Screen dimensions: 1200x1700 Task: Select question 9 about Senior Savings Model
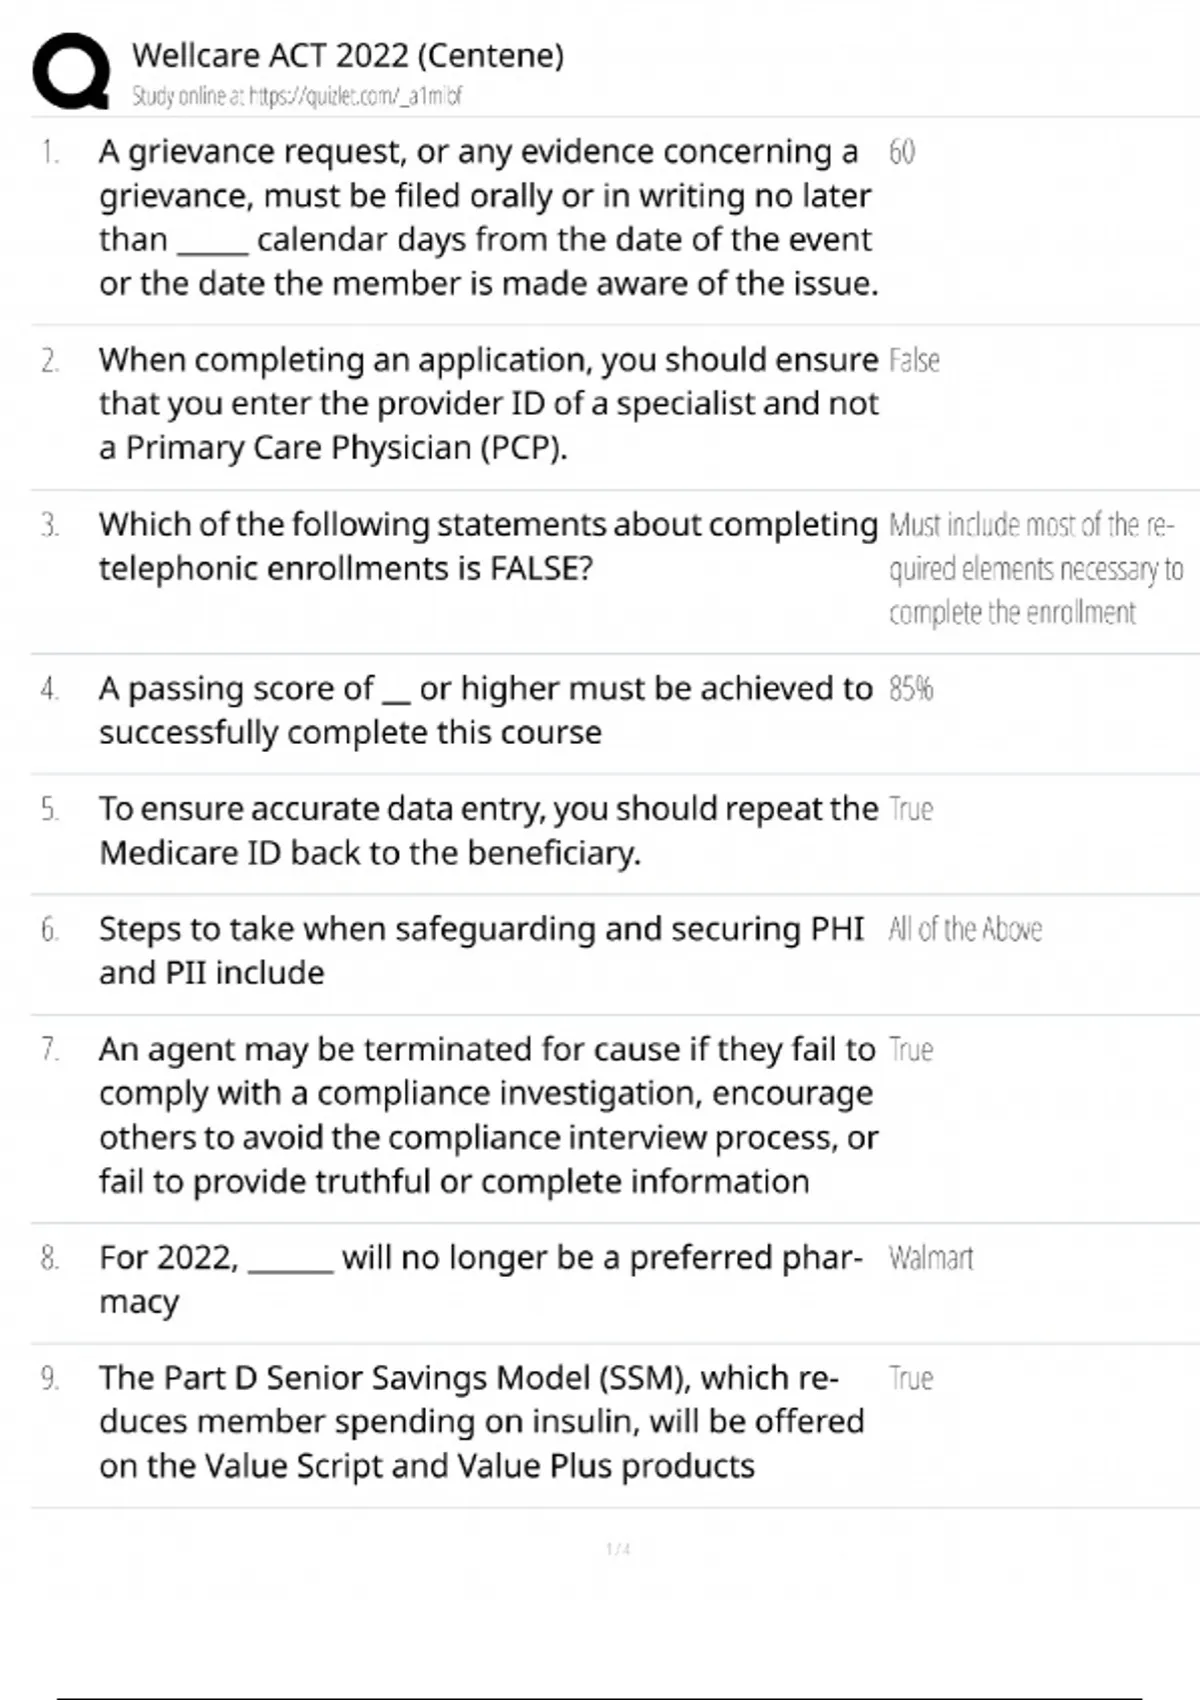(x=481, y=1421)
